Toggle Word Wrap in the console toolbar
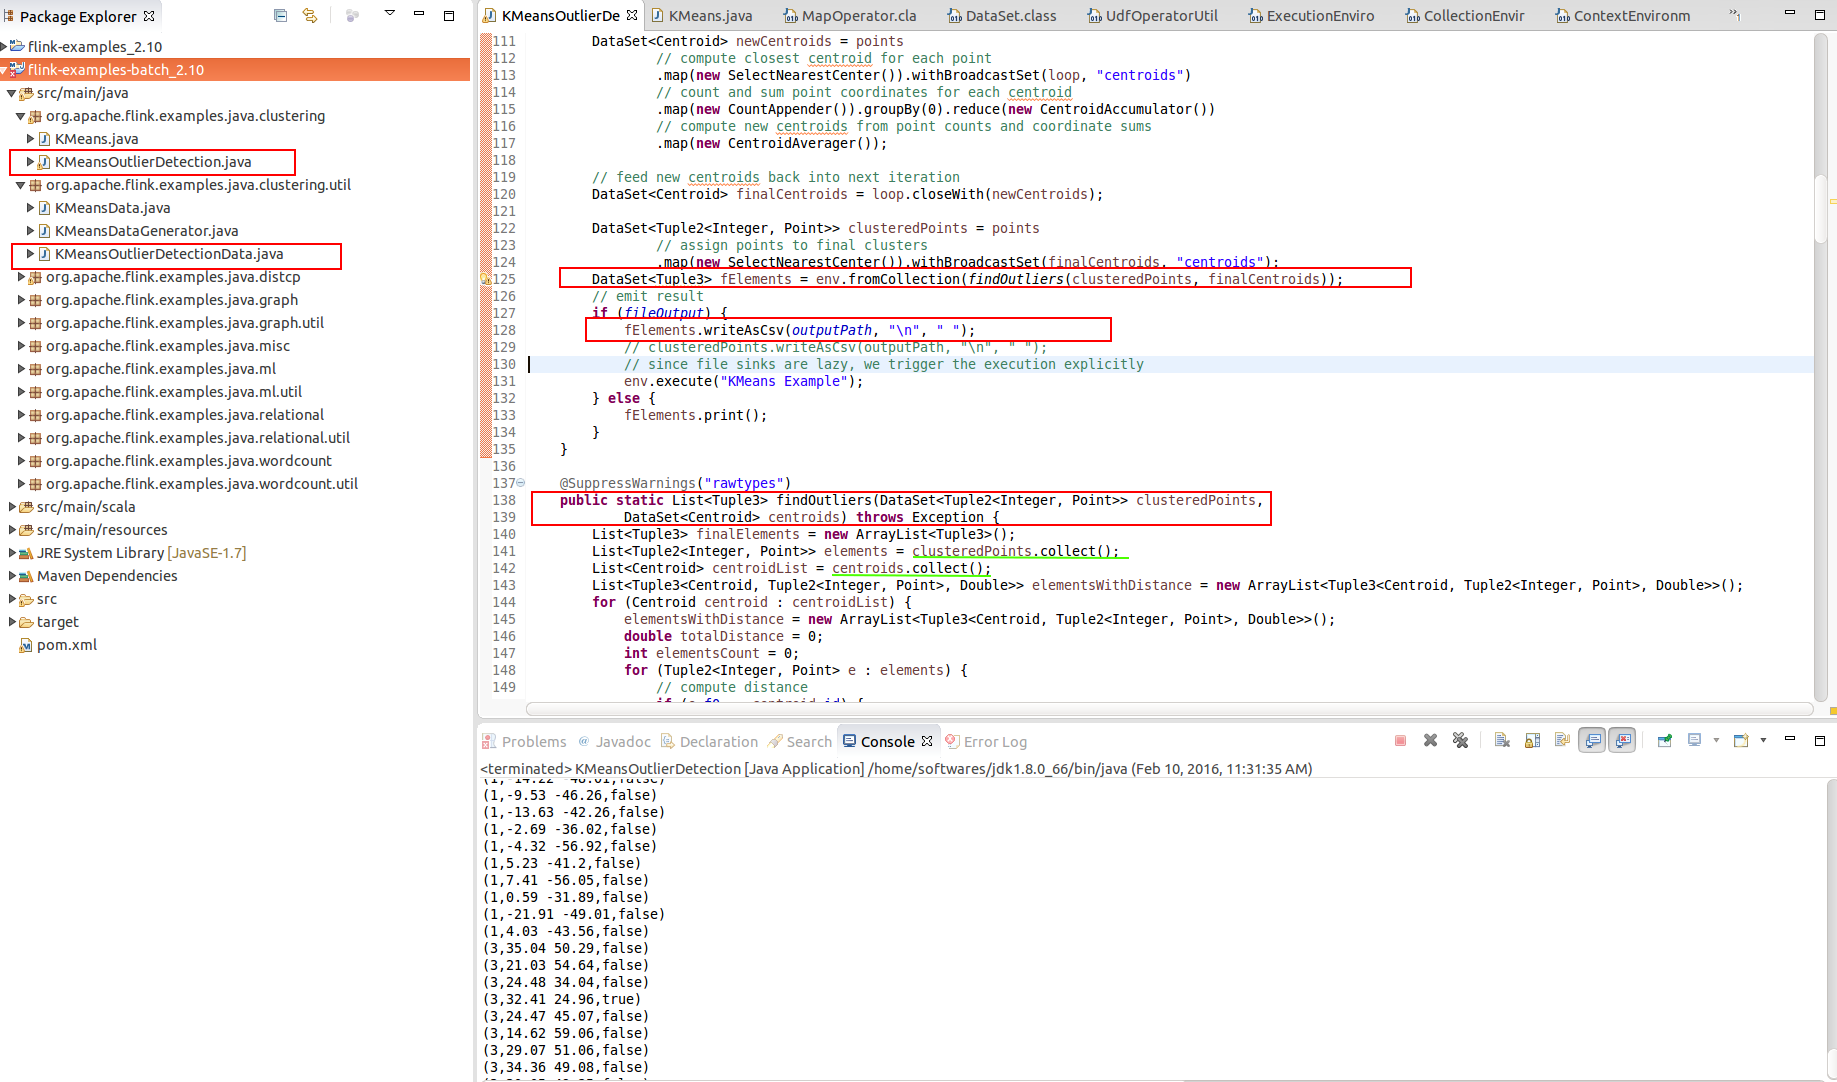The image size is (1837, 1082). coord(1562,741)
